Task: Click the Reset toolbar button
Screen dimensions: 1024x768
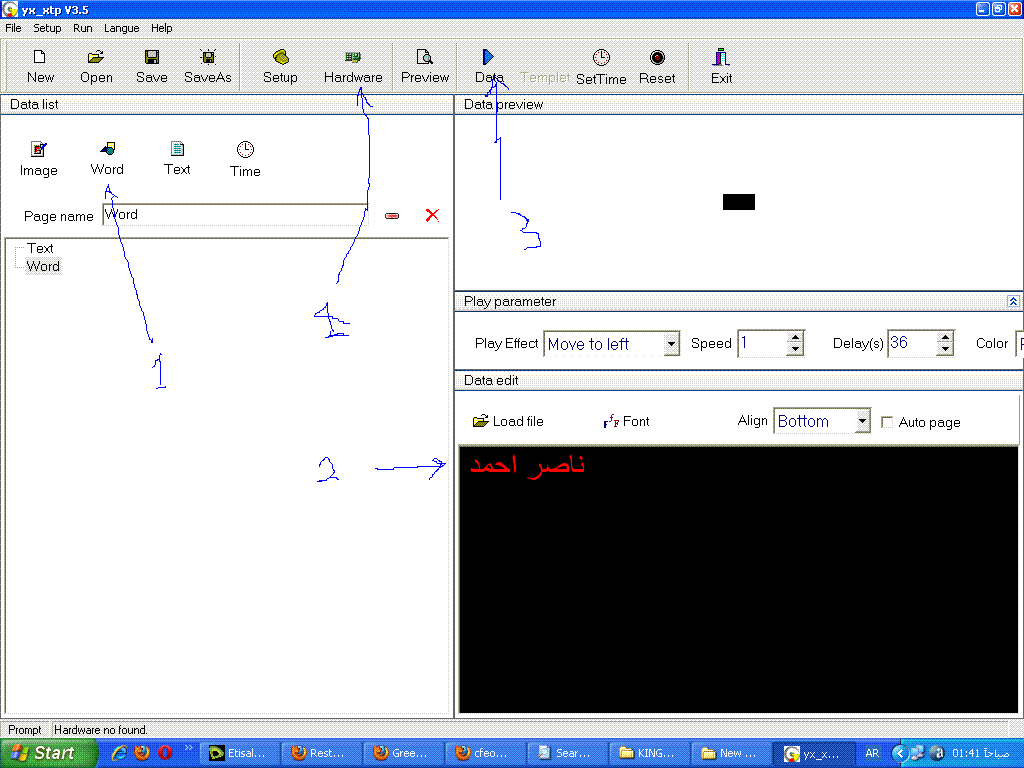Action: [x=657, y=66]
